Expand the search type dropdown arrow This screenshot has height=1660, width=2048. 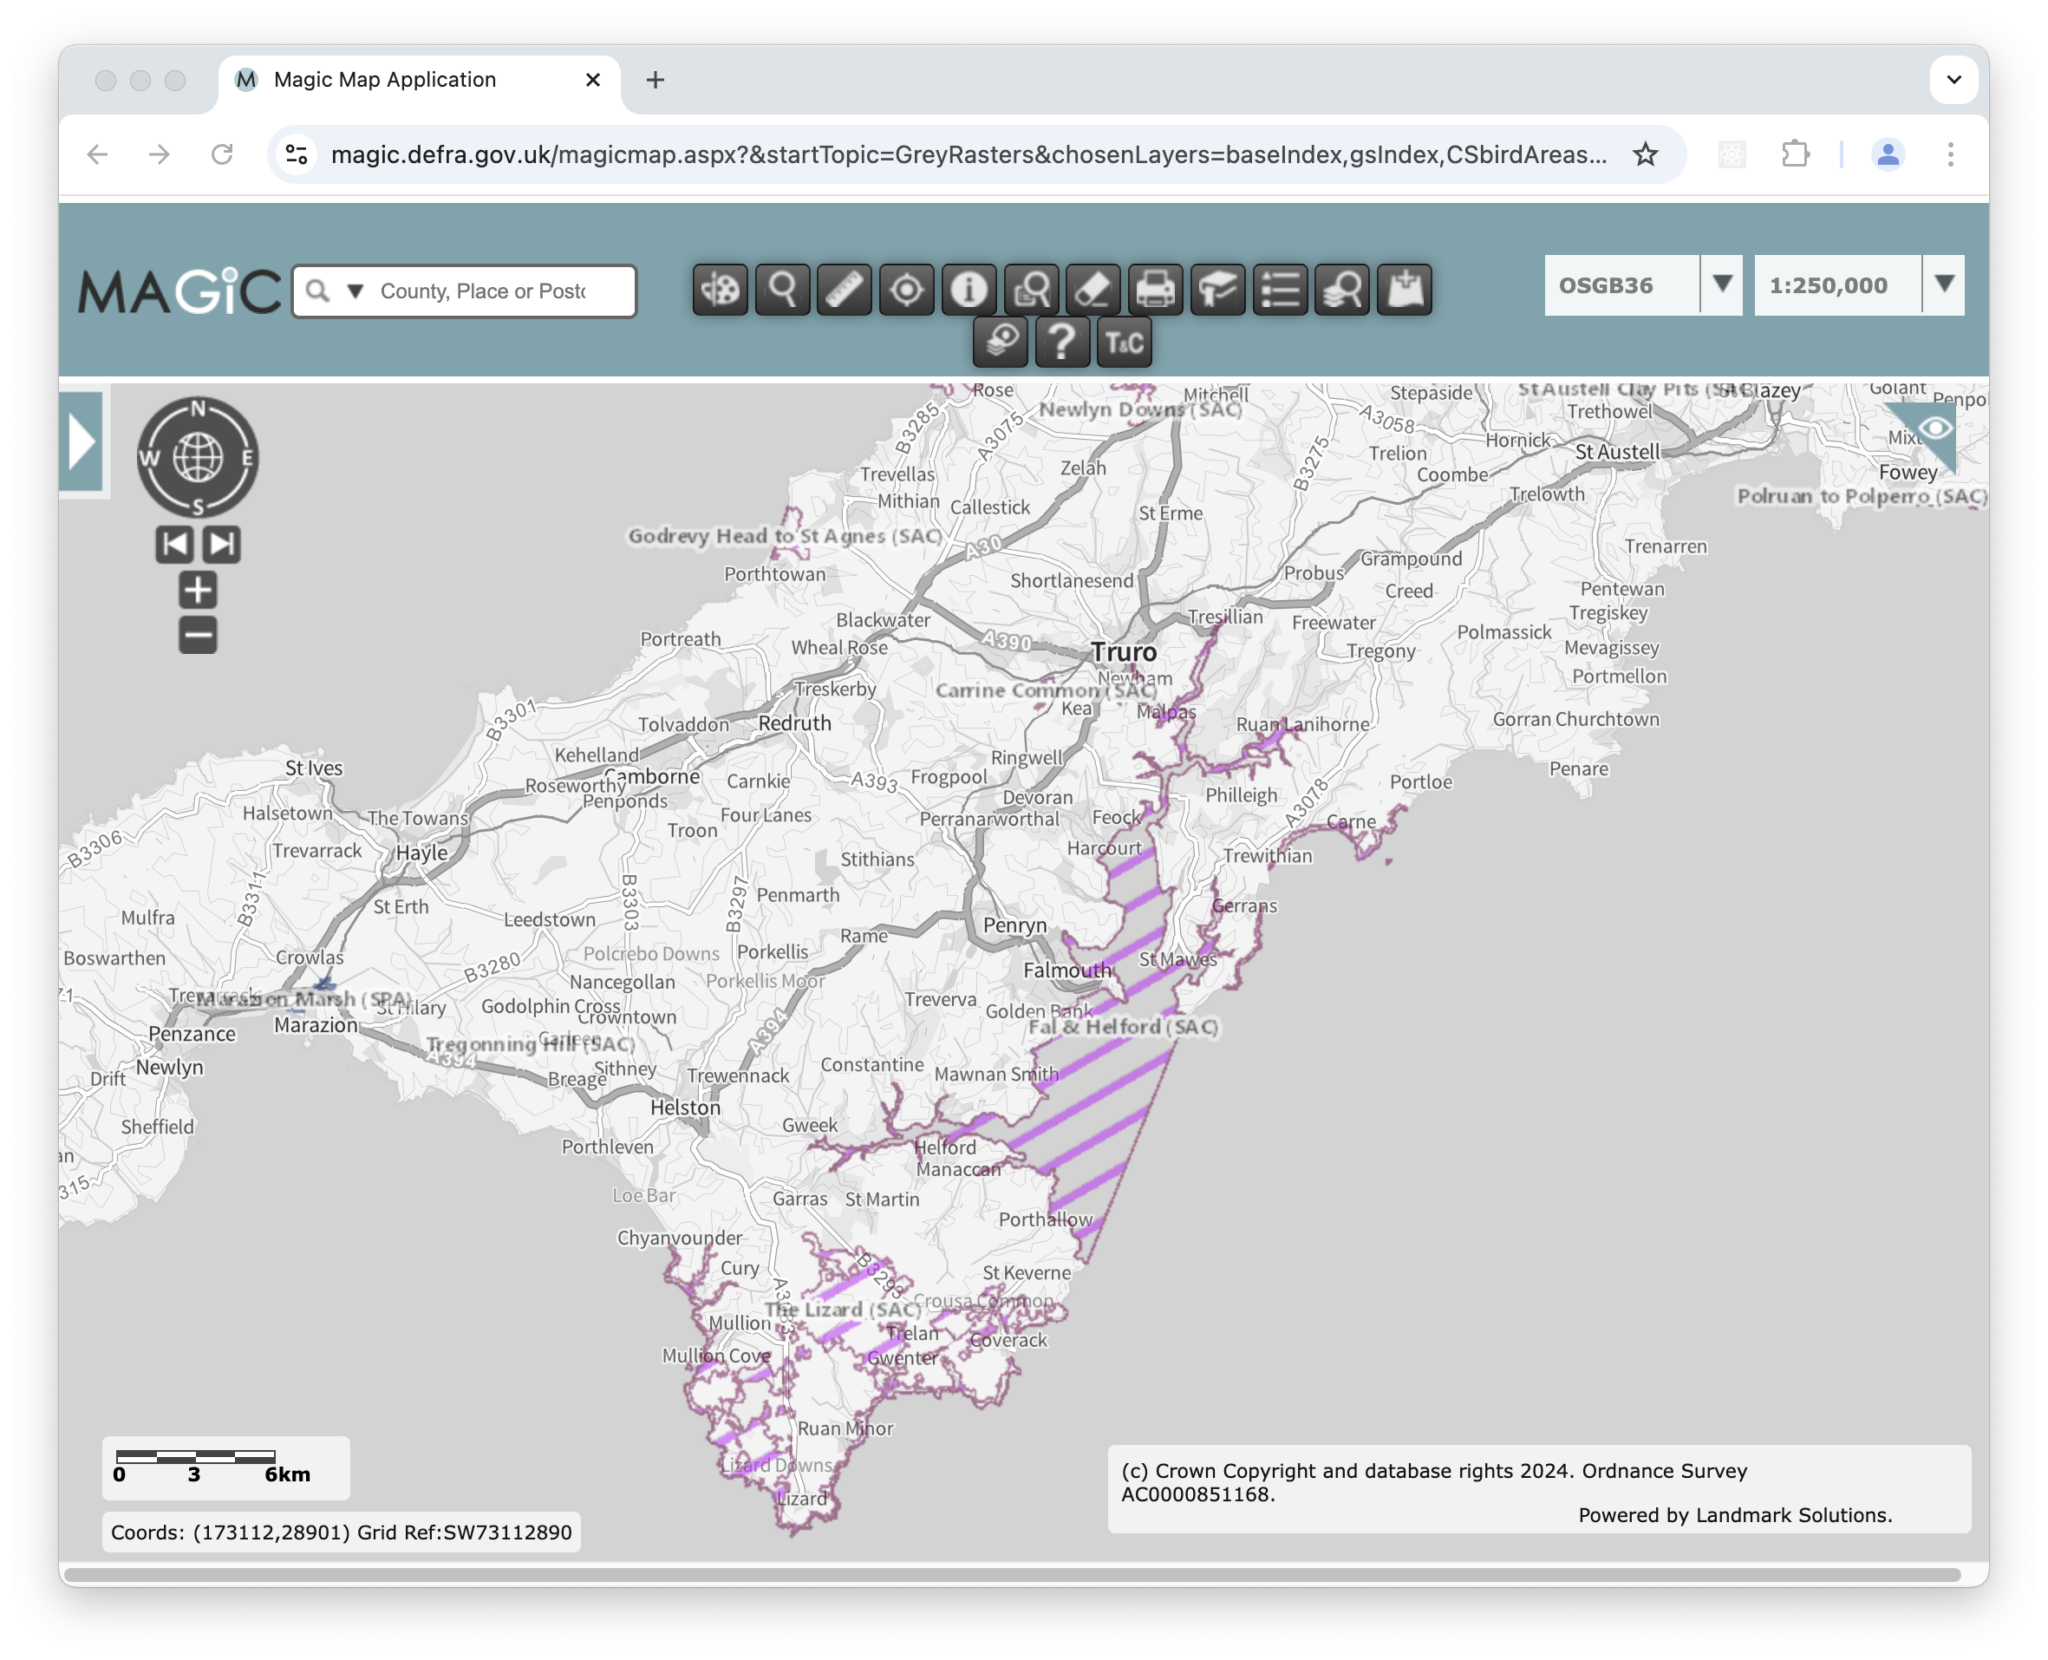pyautogui.click(x=355, y=291)
